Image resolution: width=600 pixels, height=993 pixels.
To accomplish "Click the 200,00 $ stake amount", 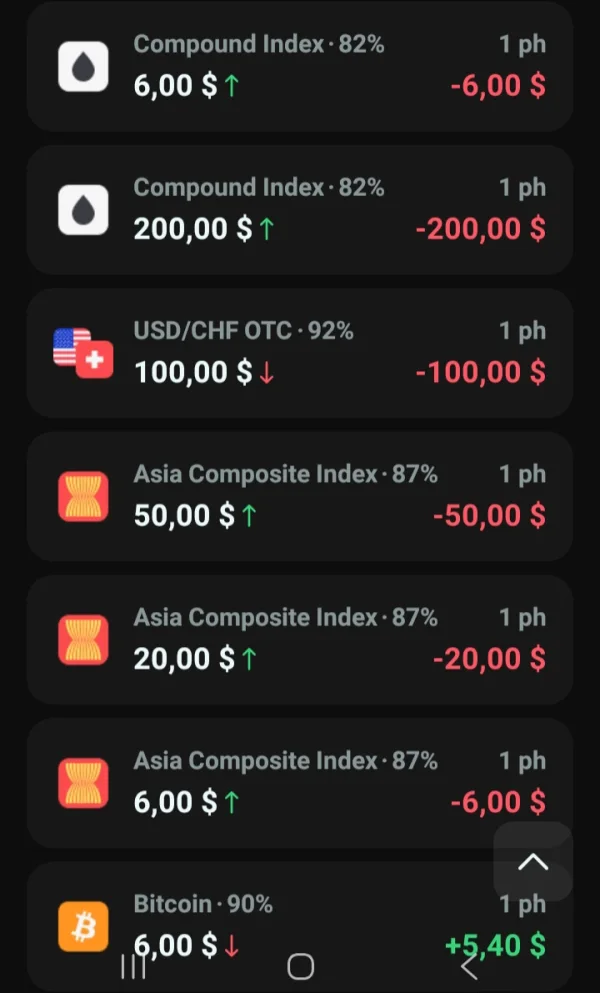I will tap(193, 229).
